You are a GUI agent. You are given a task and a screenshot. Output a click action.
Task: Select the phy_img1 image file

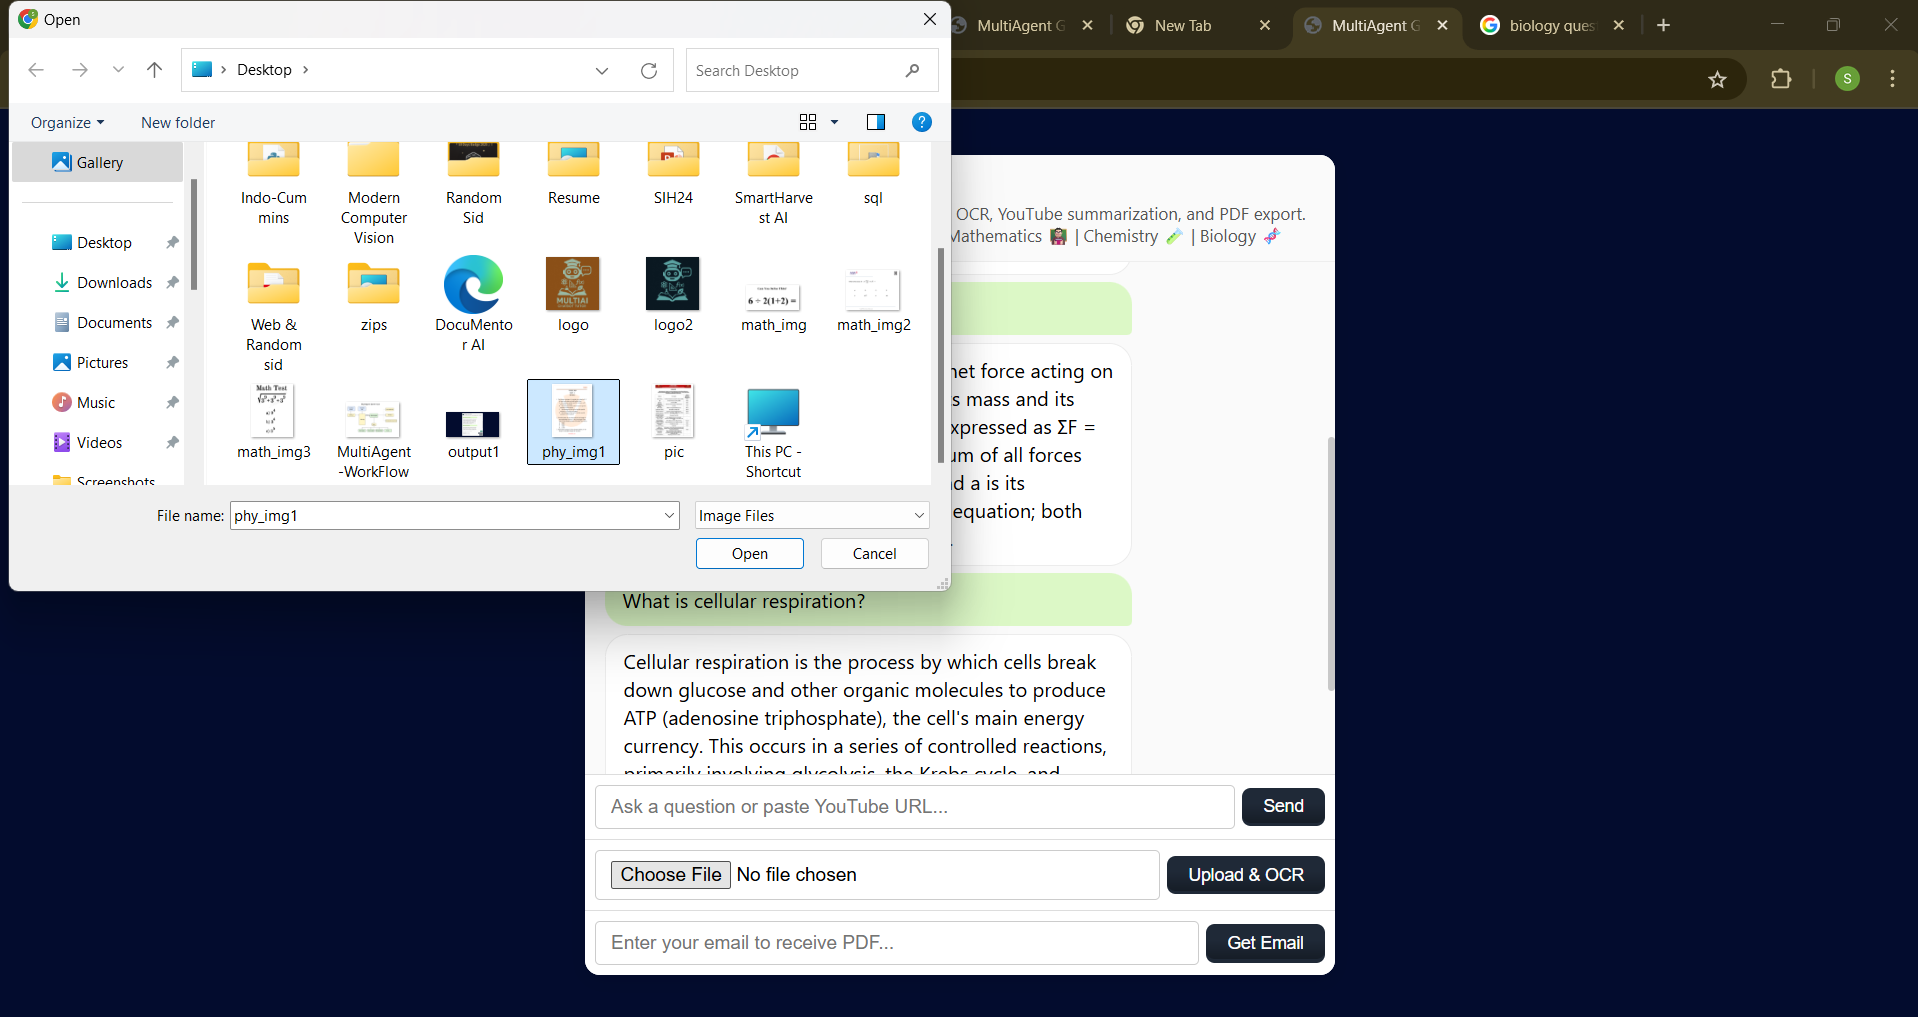573,422
